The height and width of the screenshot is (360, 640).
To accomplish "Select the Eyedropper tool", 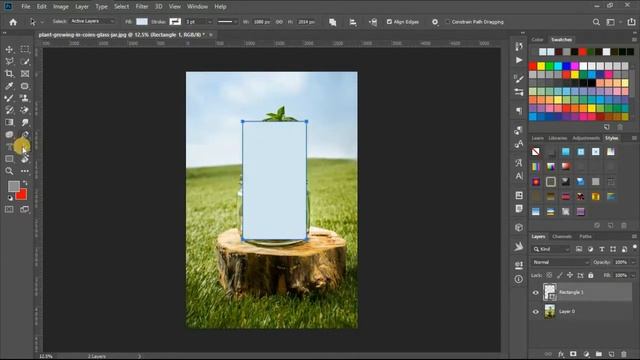I will (9, 86).
